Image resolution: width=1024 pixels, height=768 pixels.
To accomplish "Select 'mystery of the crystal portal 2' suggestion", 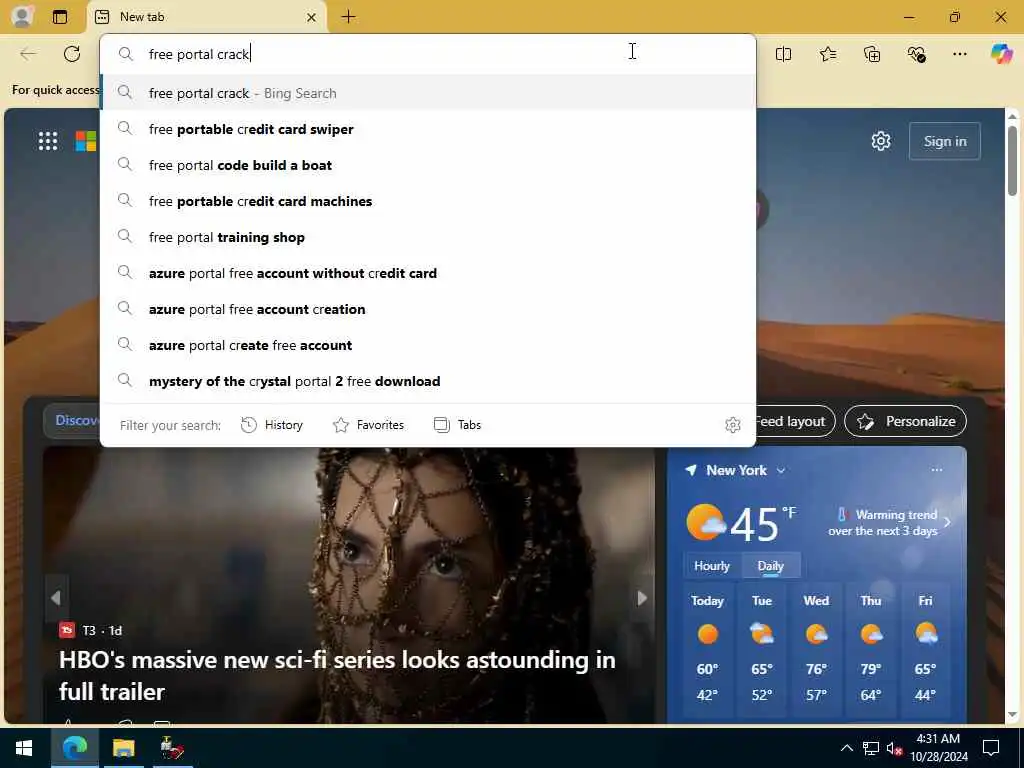I will 428,381.
